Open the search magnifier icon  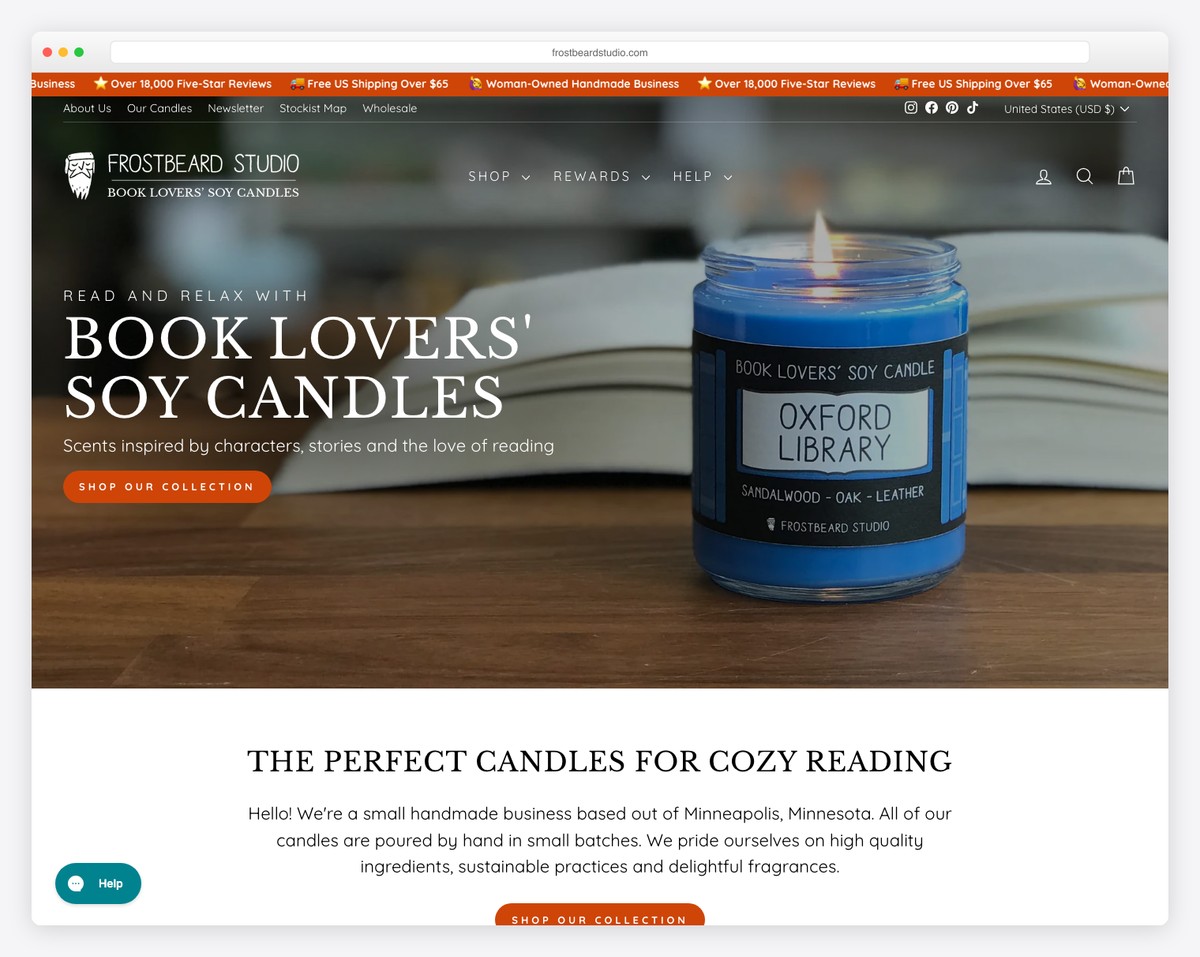[x=1084, y=176]
